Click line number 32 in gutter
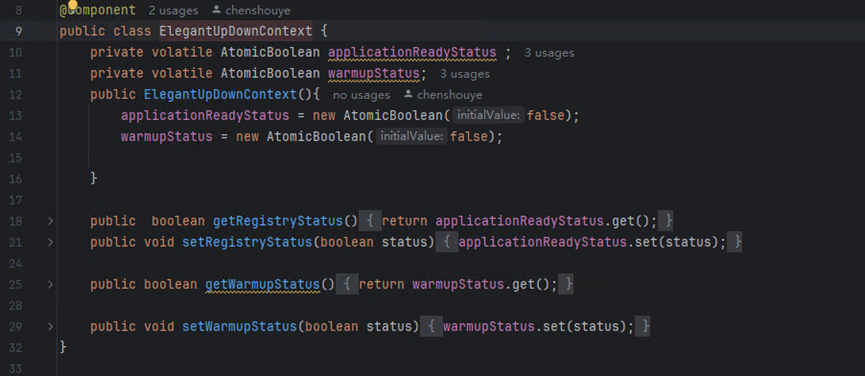The image size is (865, 376). click(x=15, y=348)
